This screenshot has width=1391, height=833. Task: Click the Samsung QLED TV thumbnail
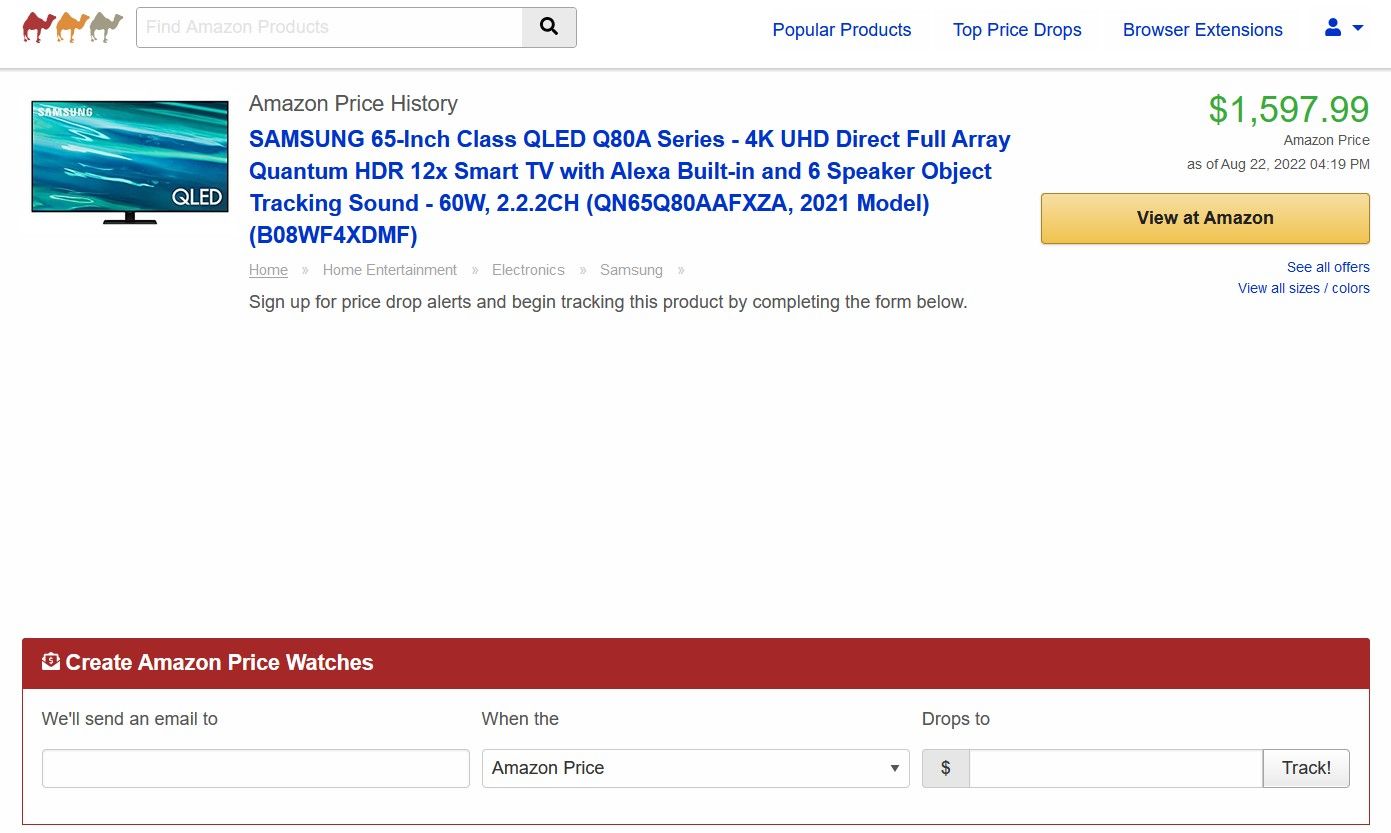pos(130,161)
